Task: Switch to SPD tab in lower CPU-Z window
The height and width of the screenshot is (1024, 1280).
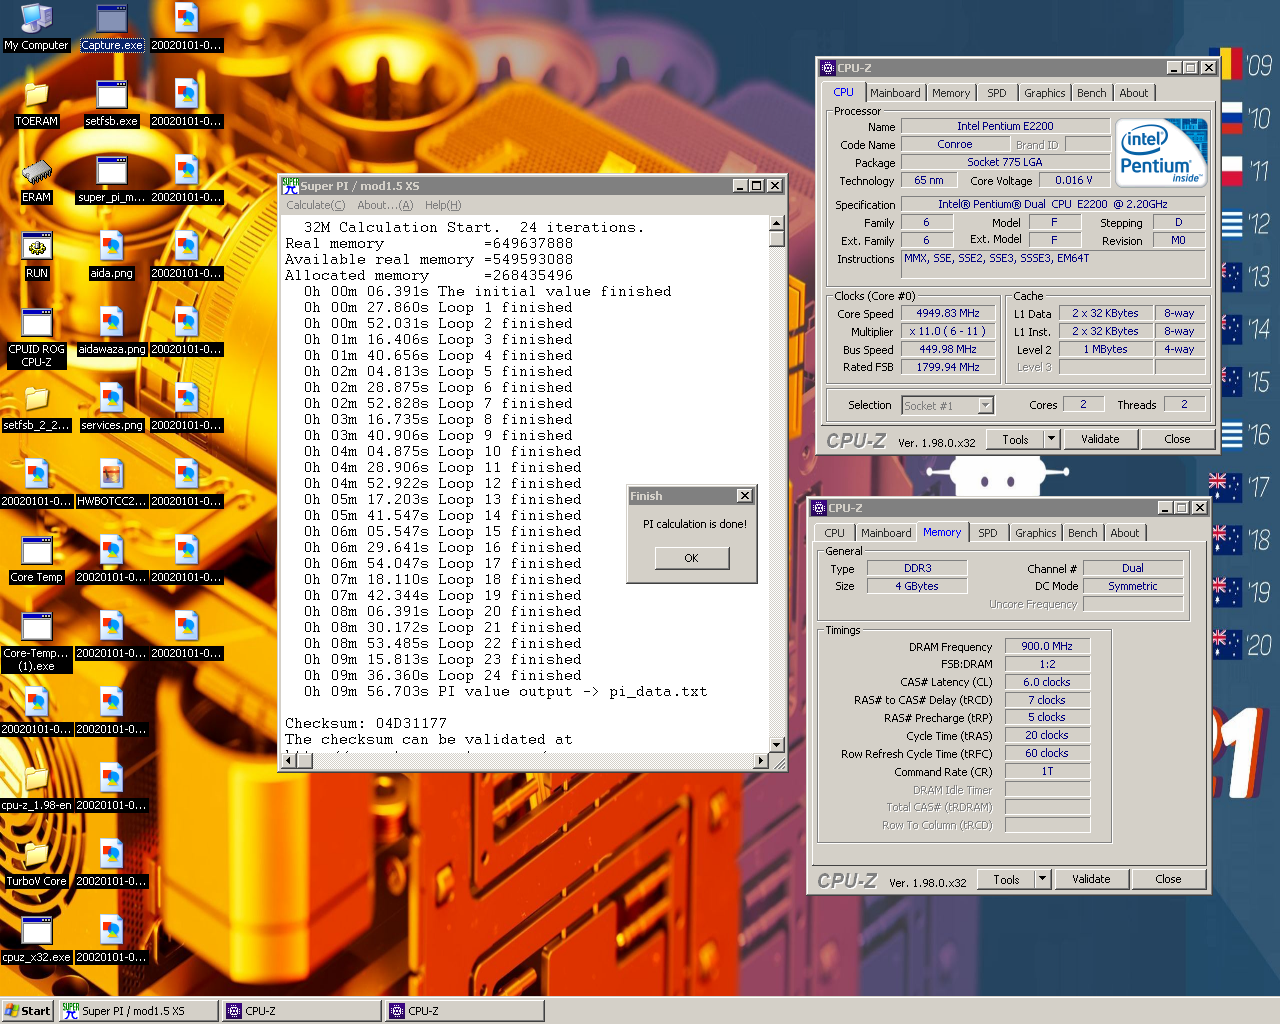Action: click(x=988, y=533)
